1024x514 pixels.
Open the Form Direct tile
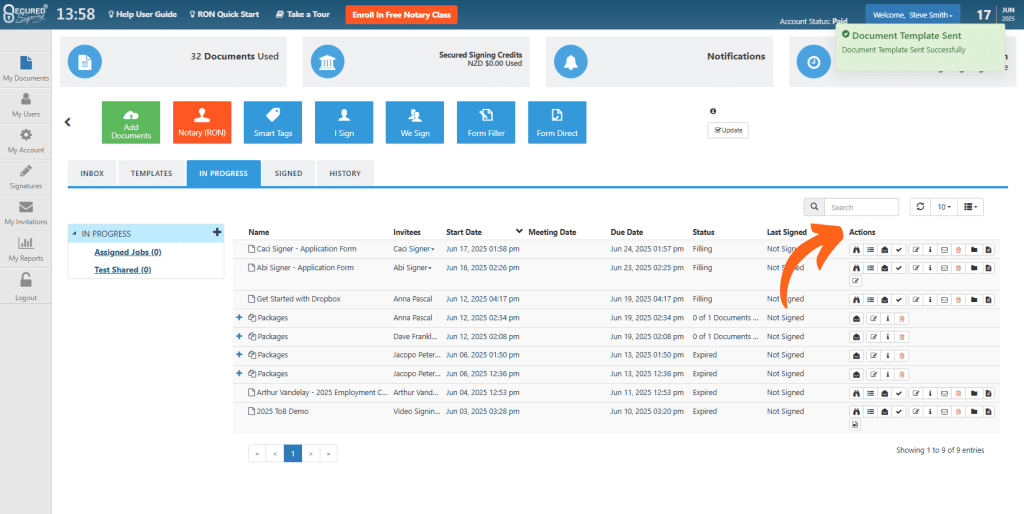pos(557,122)
